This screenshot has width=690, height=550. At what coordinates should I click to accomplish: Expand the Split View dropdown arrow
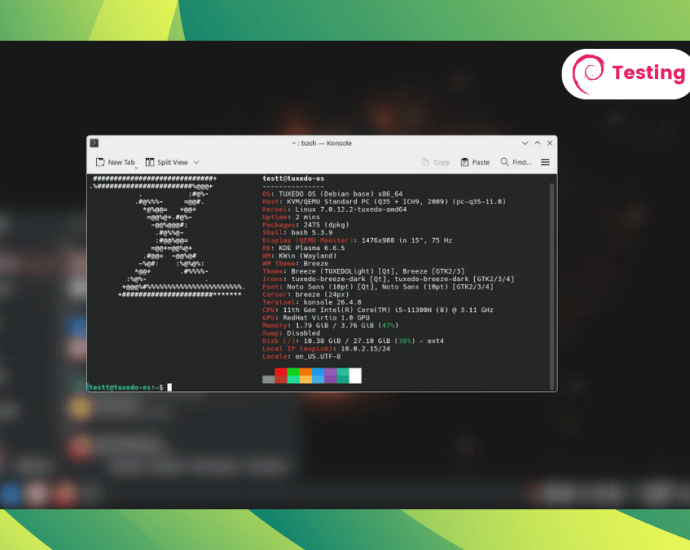(196, 162)
